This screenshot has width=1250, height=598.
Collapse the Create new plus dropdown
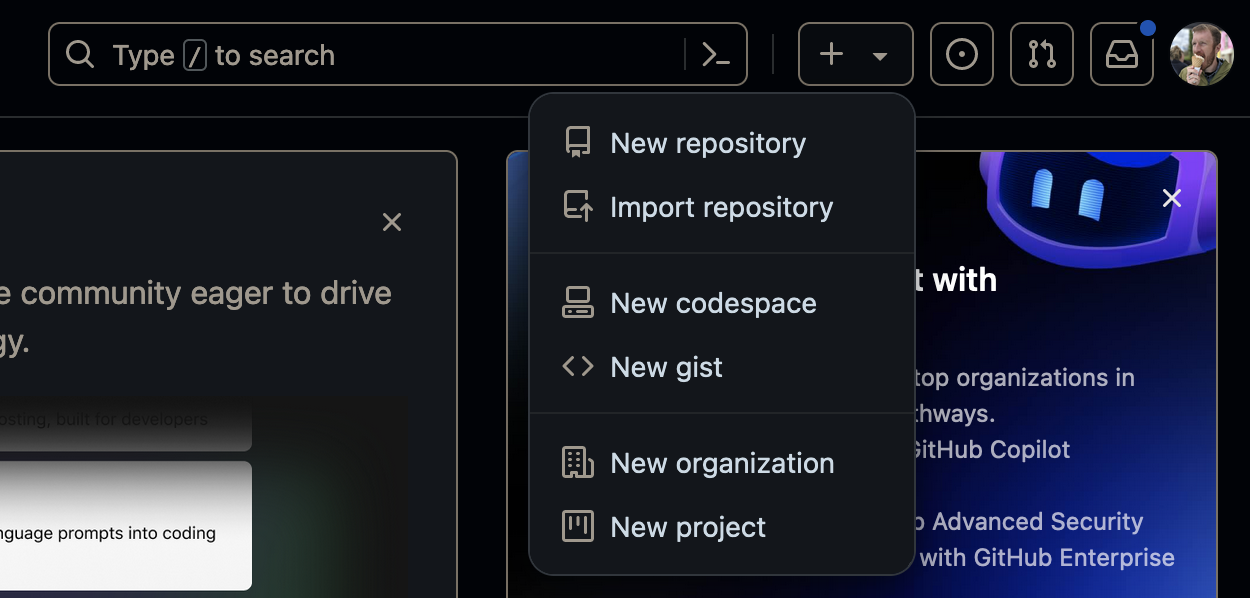(832, 55)
